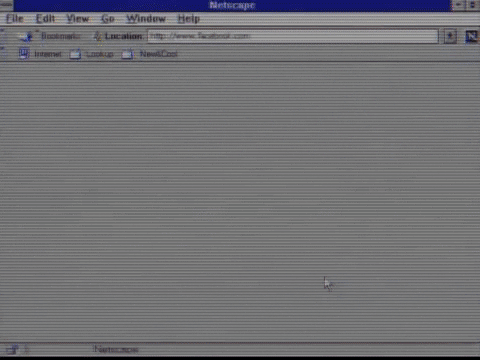
Task: Click inside the Location URL field
Action: tap(293, 36)
